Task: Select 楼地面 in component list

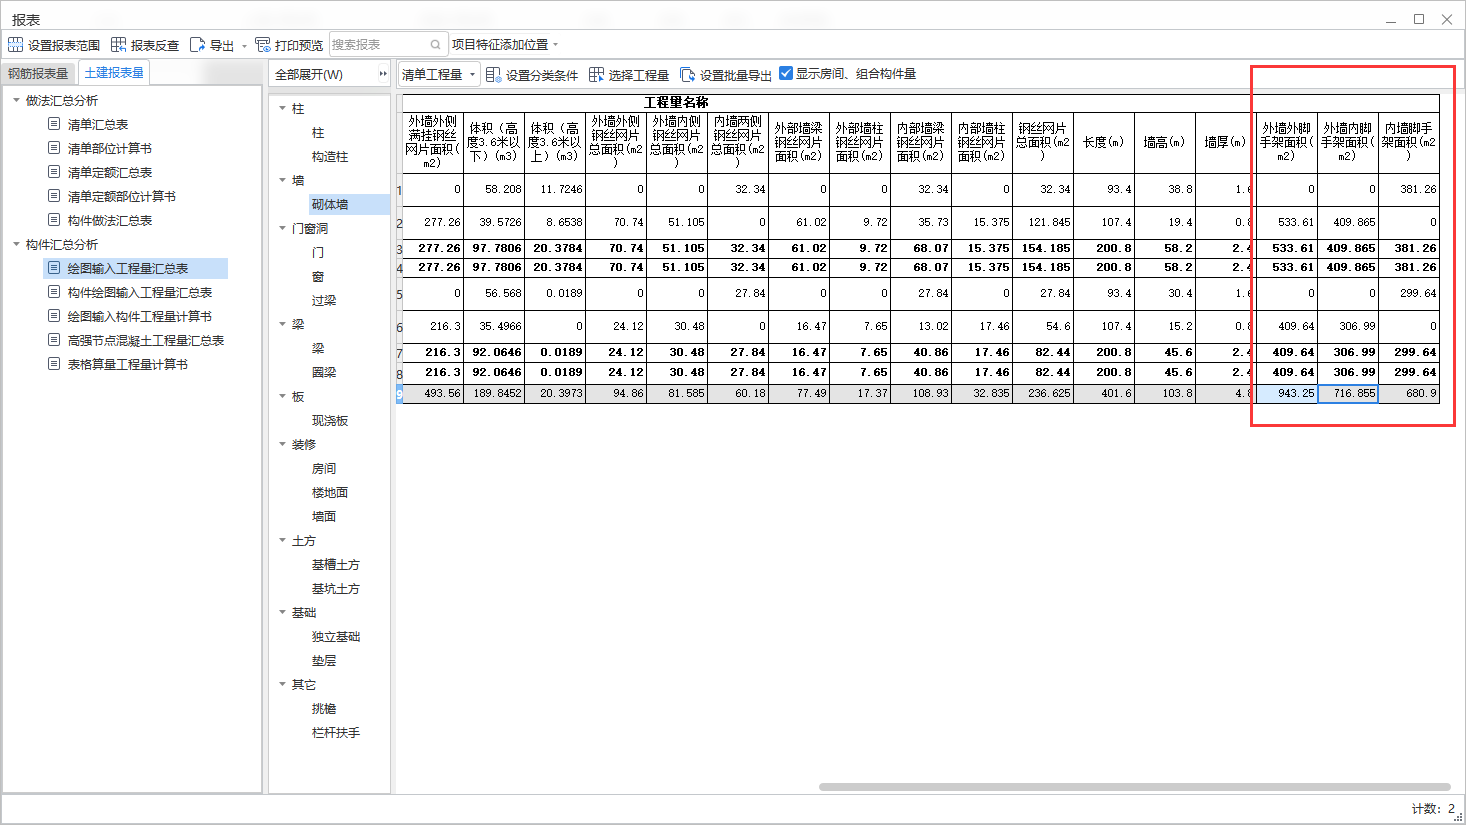Action: coord(330,492)
